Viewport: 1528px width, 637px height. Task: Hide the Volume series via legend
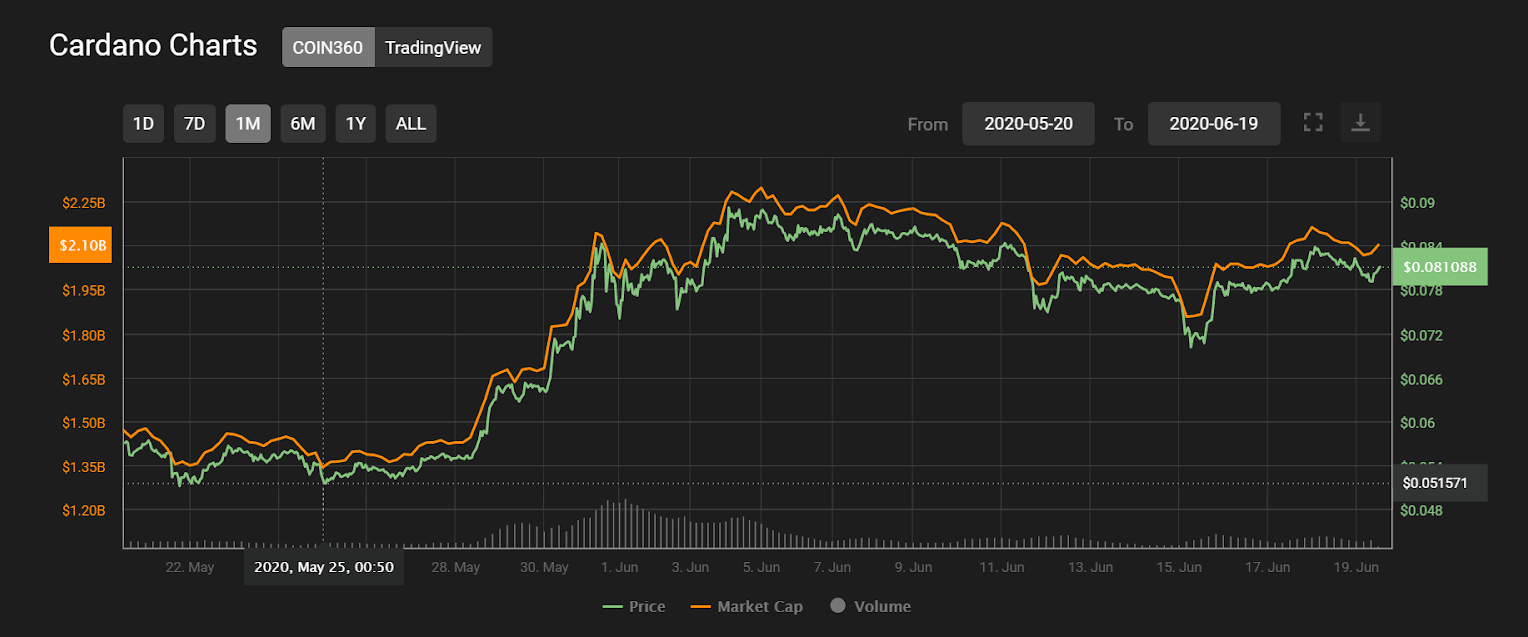pyautogui.click(x=870, y=606)
